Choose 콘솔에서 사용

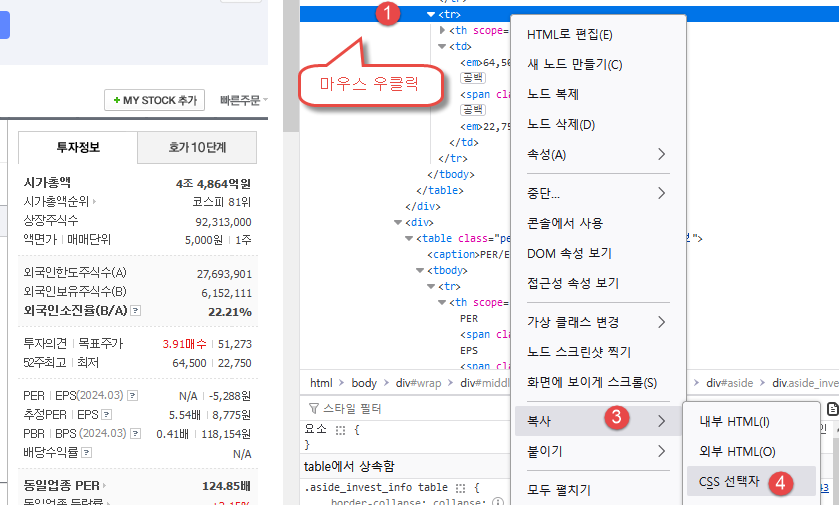598,223
